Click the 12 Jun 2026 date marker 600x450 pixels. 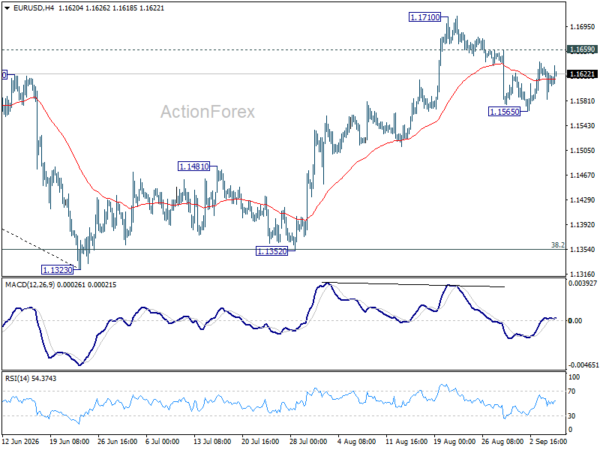(21, 442)
